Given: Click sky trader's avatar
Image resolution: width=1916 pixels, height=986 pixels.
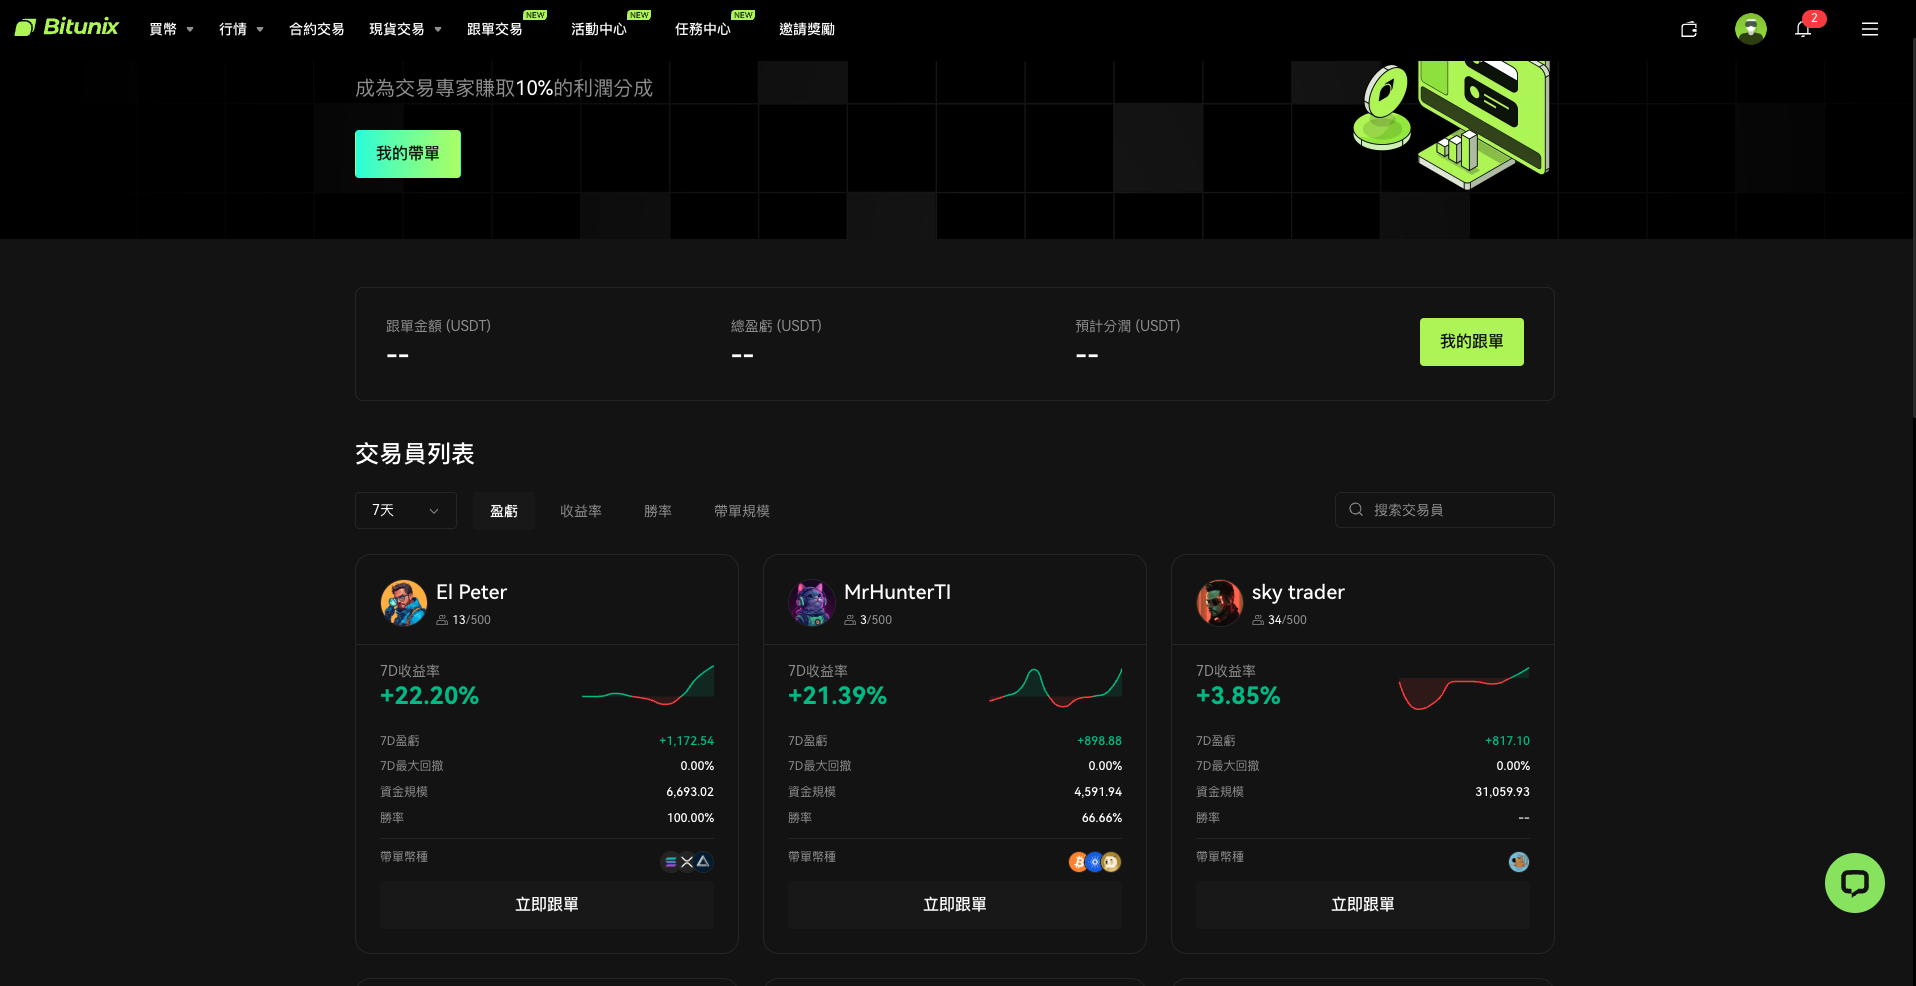Looking at the screenshot, I should 1220,603.
